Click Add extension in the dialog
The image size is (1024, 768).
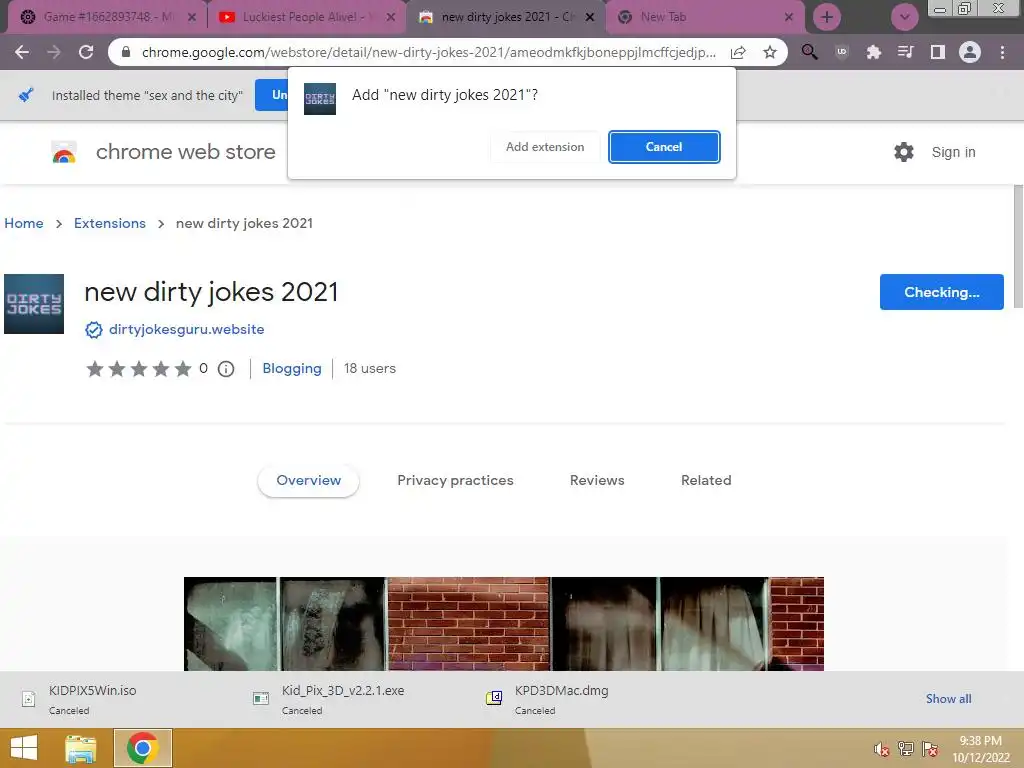pyautogui.click(x=545, y=147)
